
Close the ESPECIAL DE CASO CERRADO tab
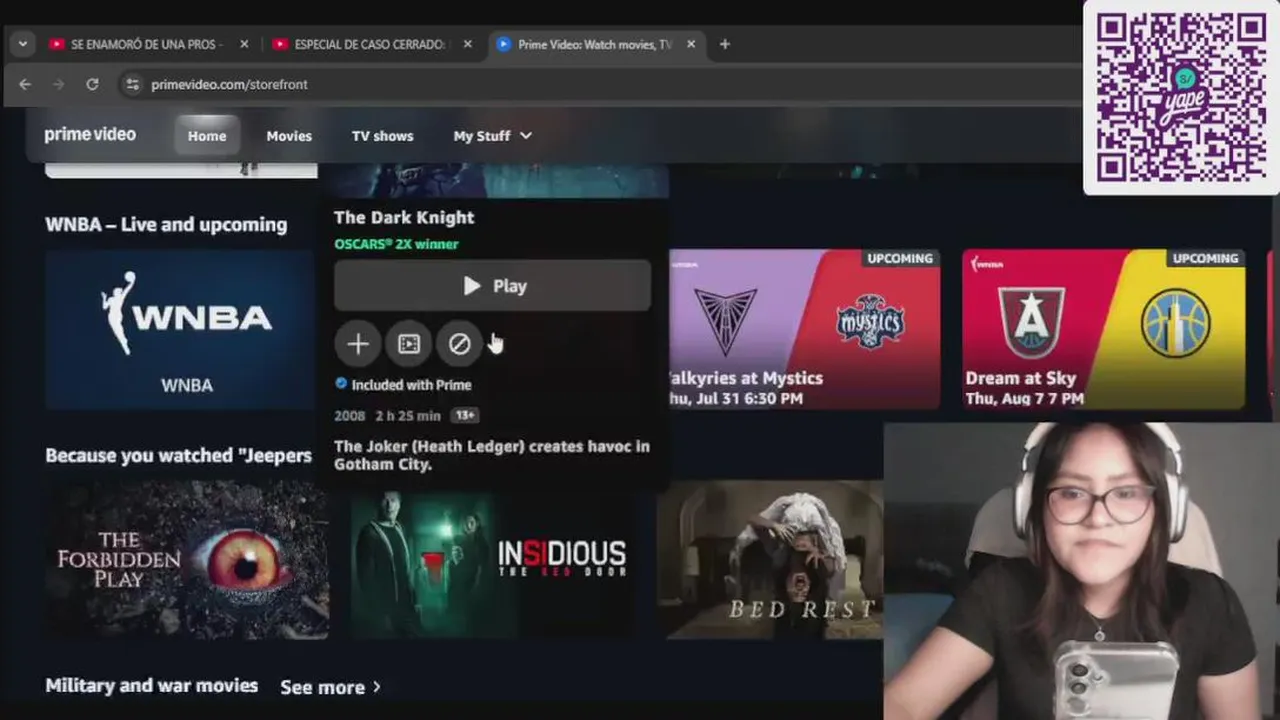click(467, 45)
